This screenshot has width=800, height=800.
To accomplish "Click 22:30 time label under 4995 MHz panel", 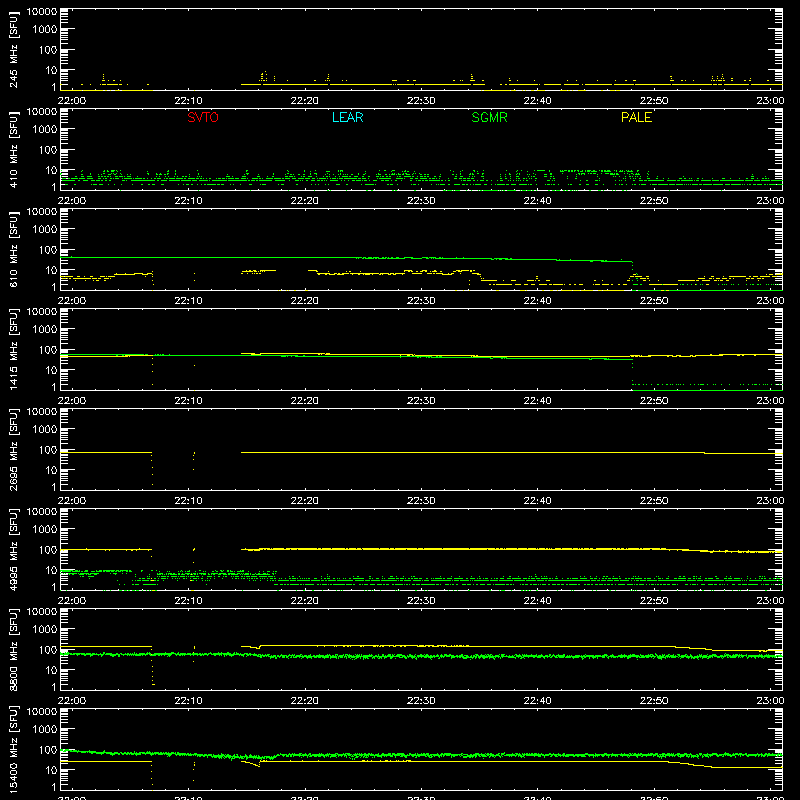I will point(421,601).
